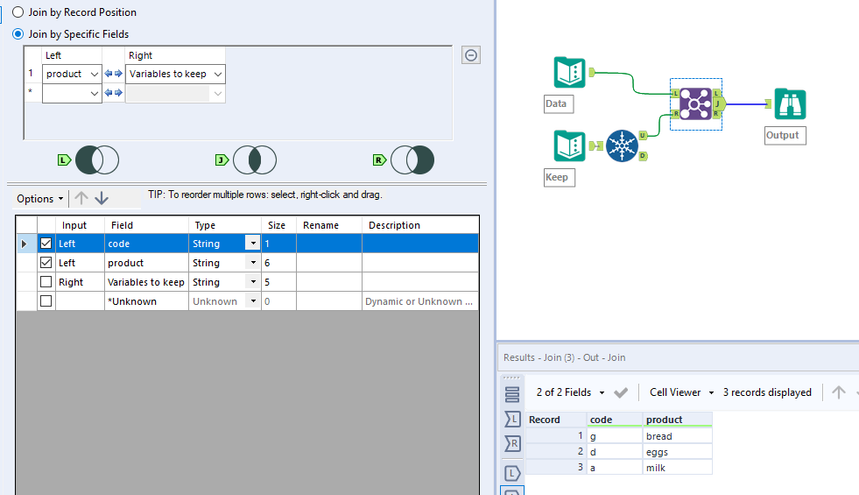This screenshot has width=859, height=495.
Task: Open the Options menu
Action: coord(40,199)
